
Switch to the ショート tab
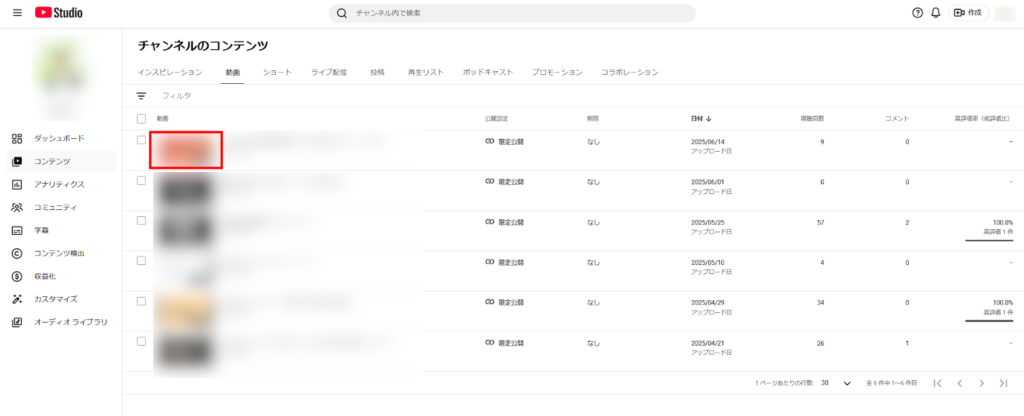tap(277, 73)
